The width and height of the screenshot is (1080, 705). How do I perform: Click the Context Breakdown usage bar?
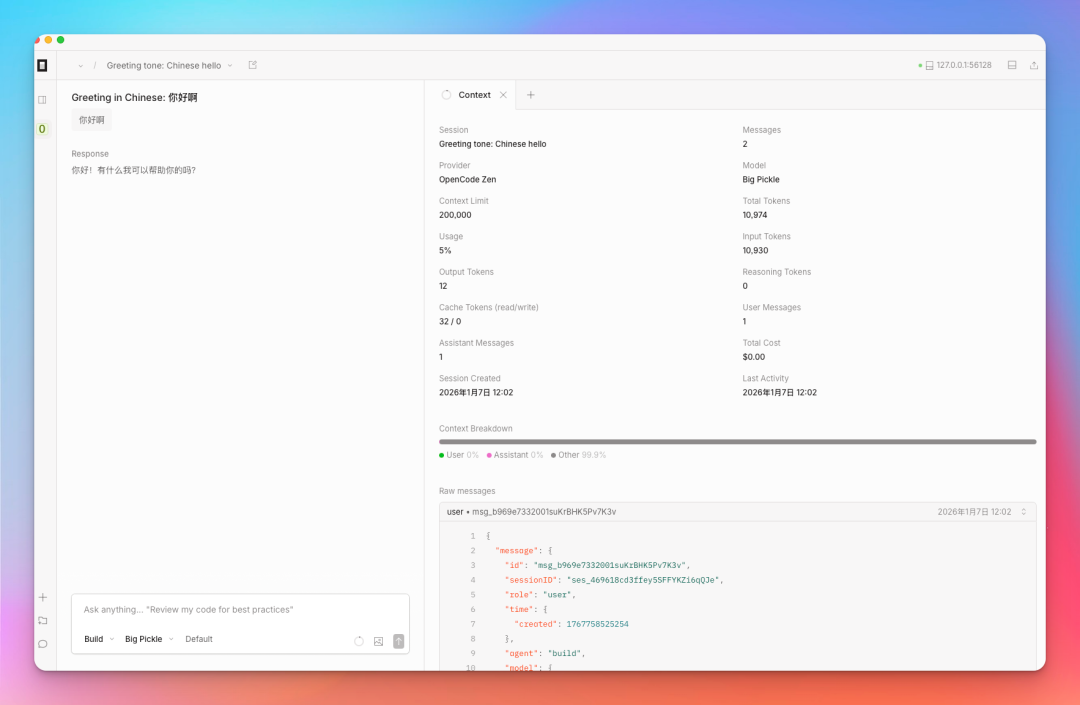click(737, 441)
